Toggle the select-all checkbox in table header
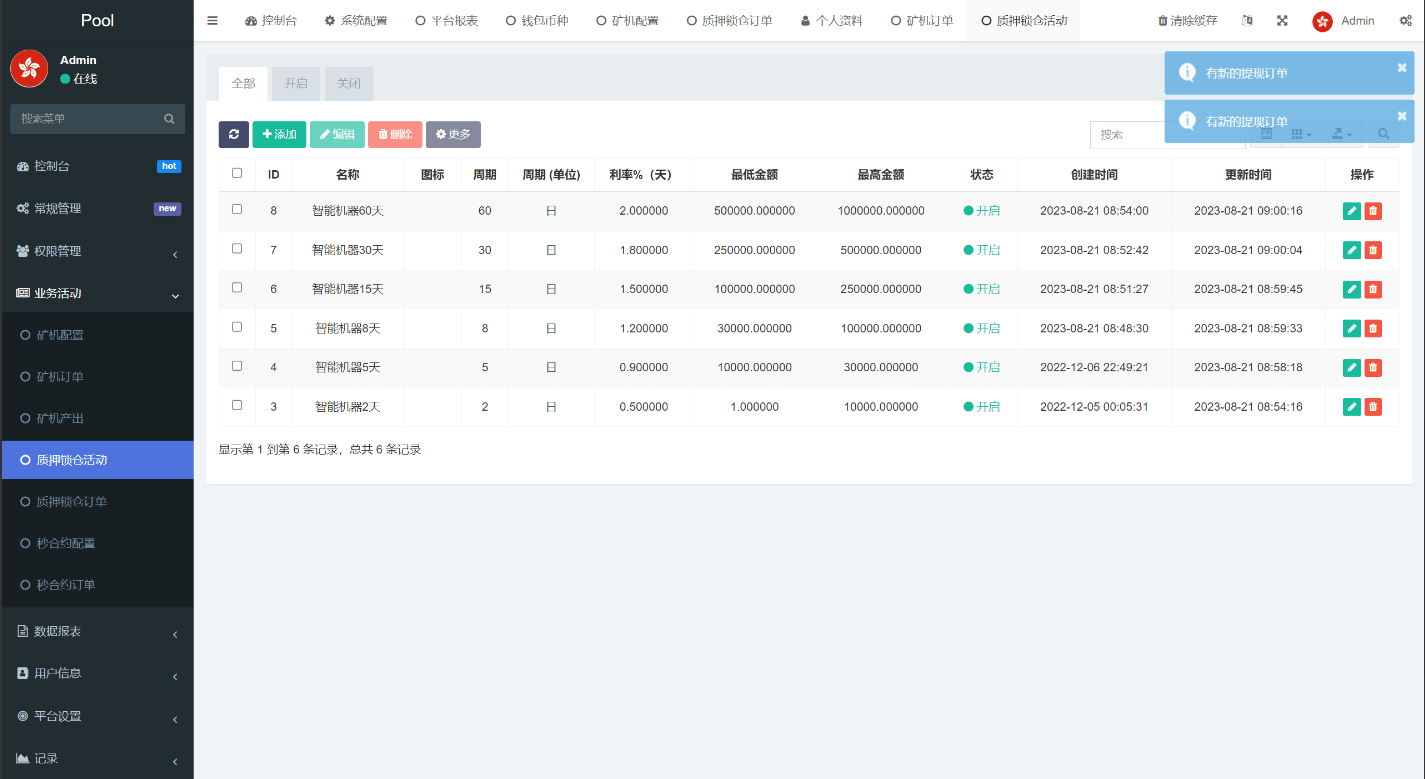Image resolution: width=1425 pixels, height=779 pixels. click(237, 173)
